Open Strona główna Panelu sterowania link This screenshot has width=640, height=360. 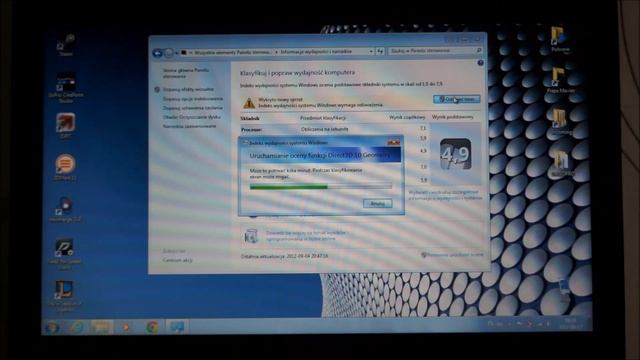click(x=186, y=73)
